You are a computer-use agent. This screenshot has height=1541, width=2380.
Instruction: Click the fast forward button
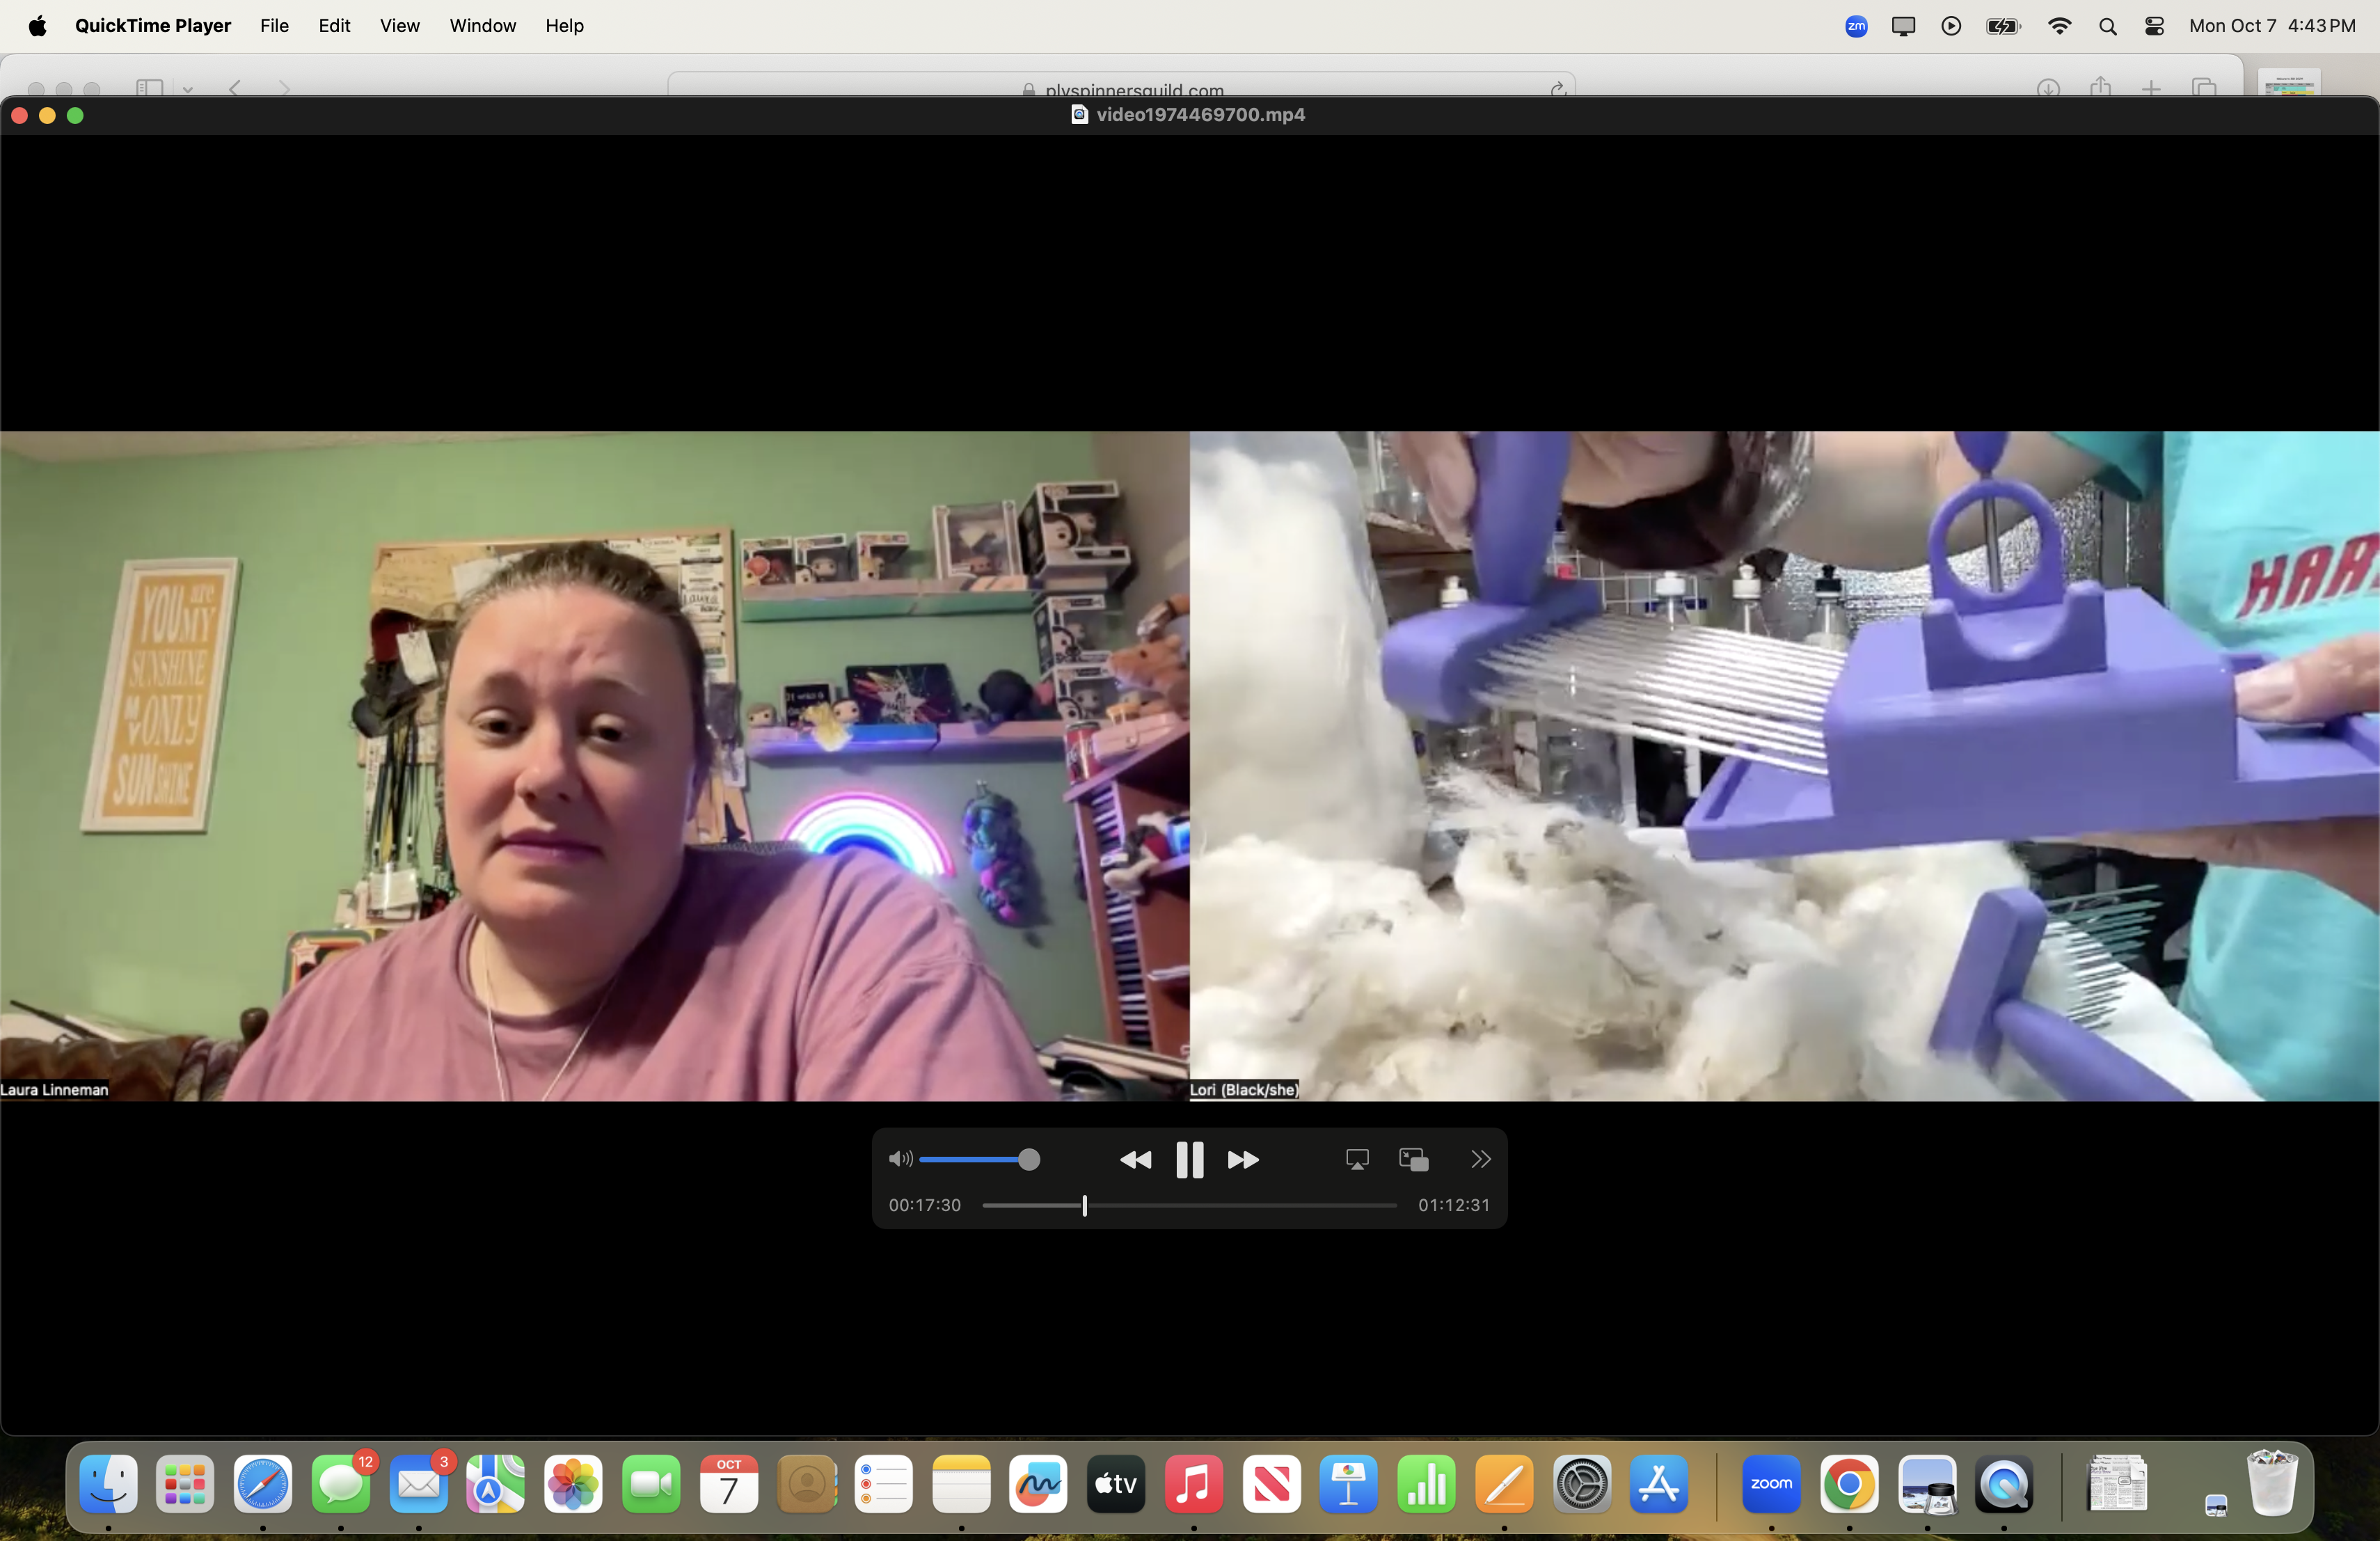[1243, 1159]
